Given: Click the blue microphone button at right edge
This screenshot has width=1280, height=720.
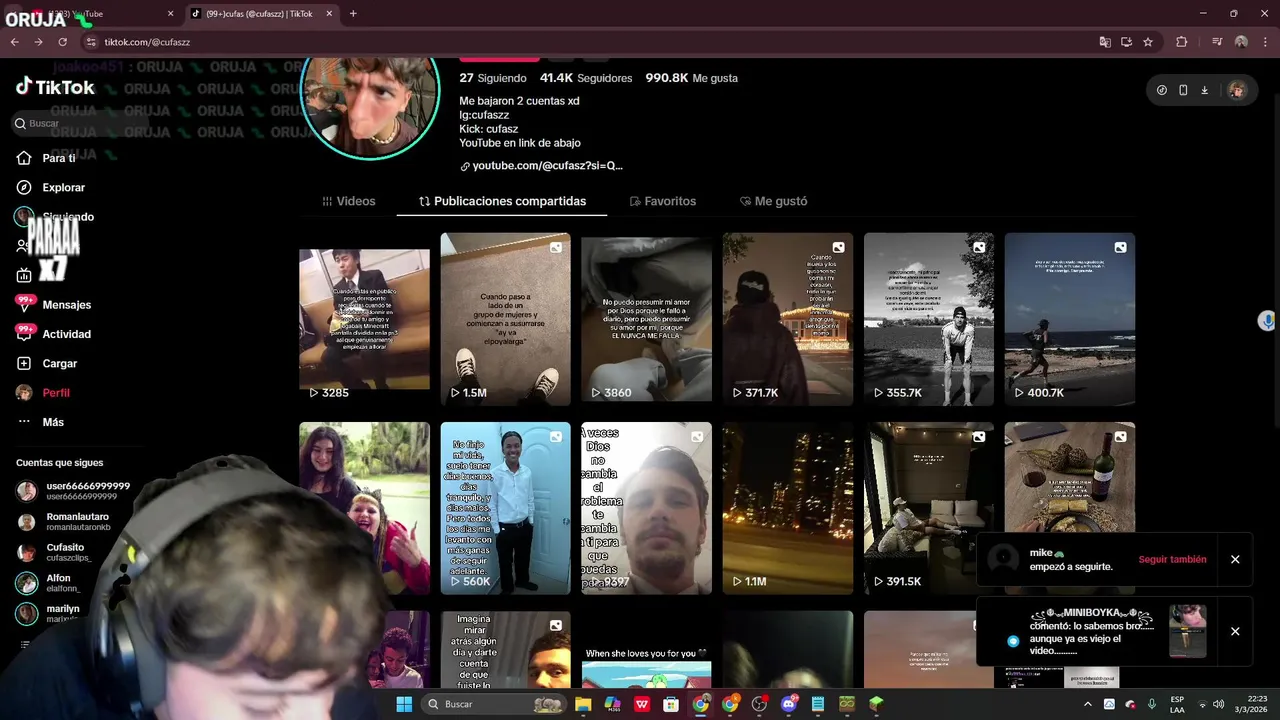Looking at the screenshot, I should 1267,321.
